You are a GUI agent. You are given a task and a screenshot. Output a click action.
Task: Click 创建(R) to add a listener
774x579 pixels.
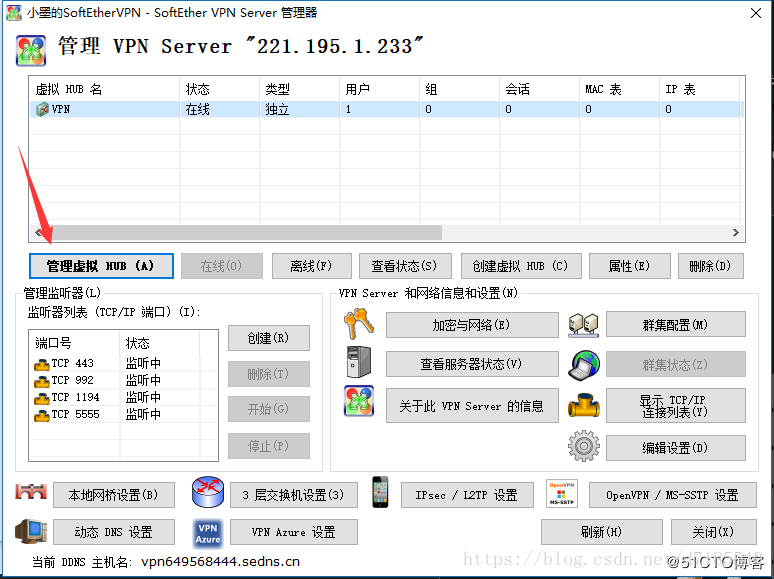point(269,338)
